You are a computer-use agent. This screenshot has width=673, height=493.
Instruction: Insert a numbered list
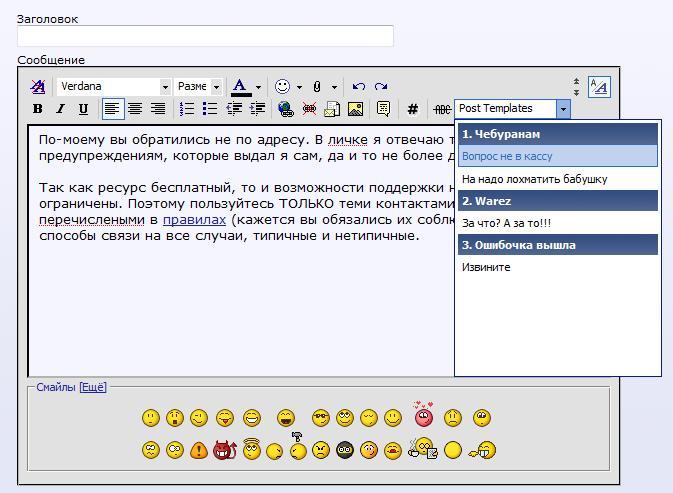187,109
